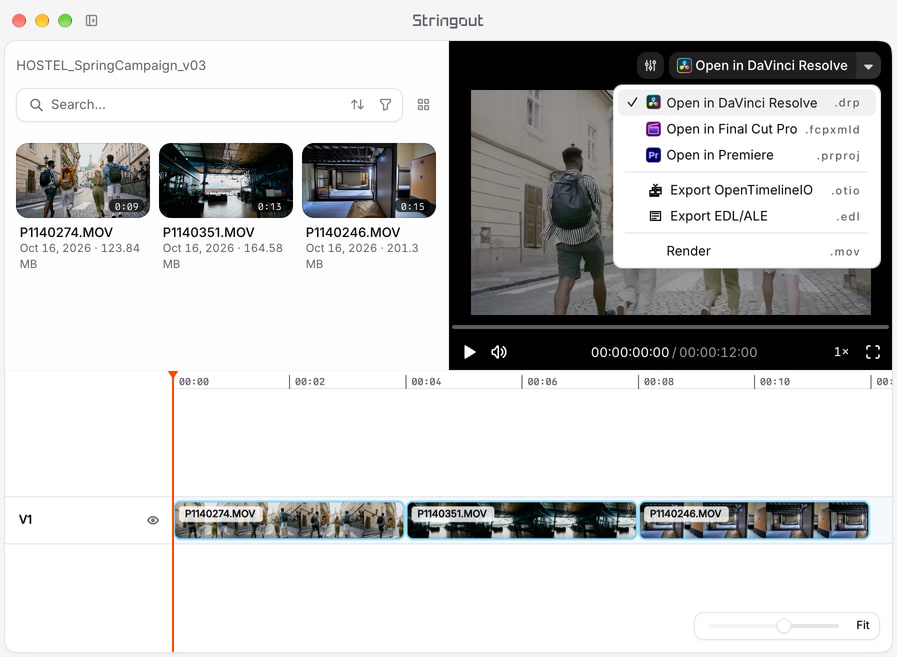Enter fullscreen preview

coord(872,352)
